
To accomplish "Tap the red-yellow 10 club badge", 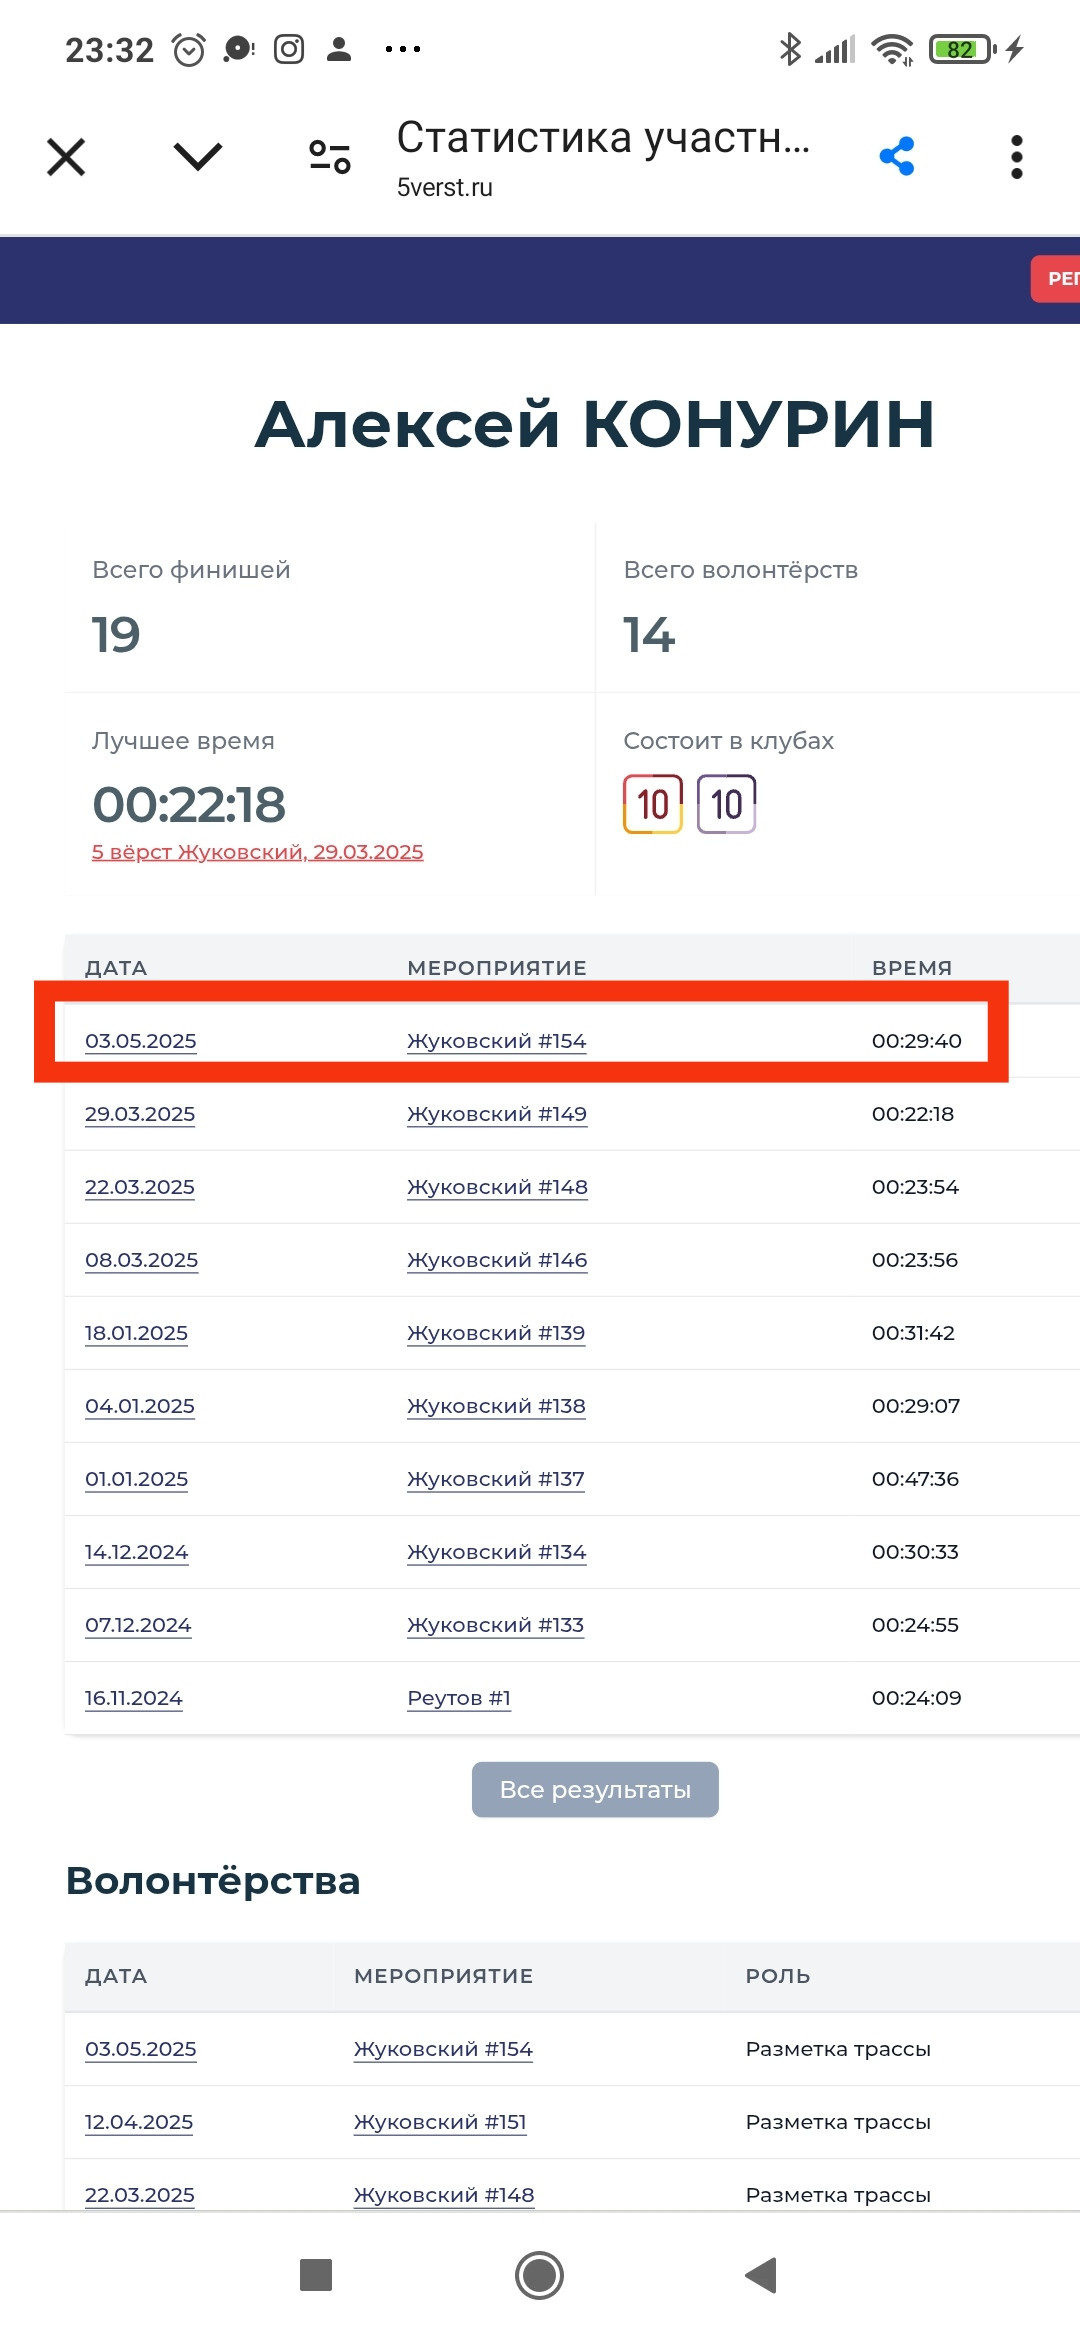I will click(653, 804).
